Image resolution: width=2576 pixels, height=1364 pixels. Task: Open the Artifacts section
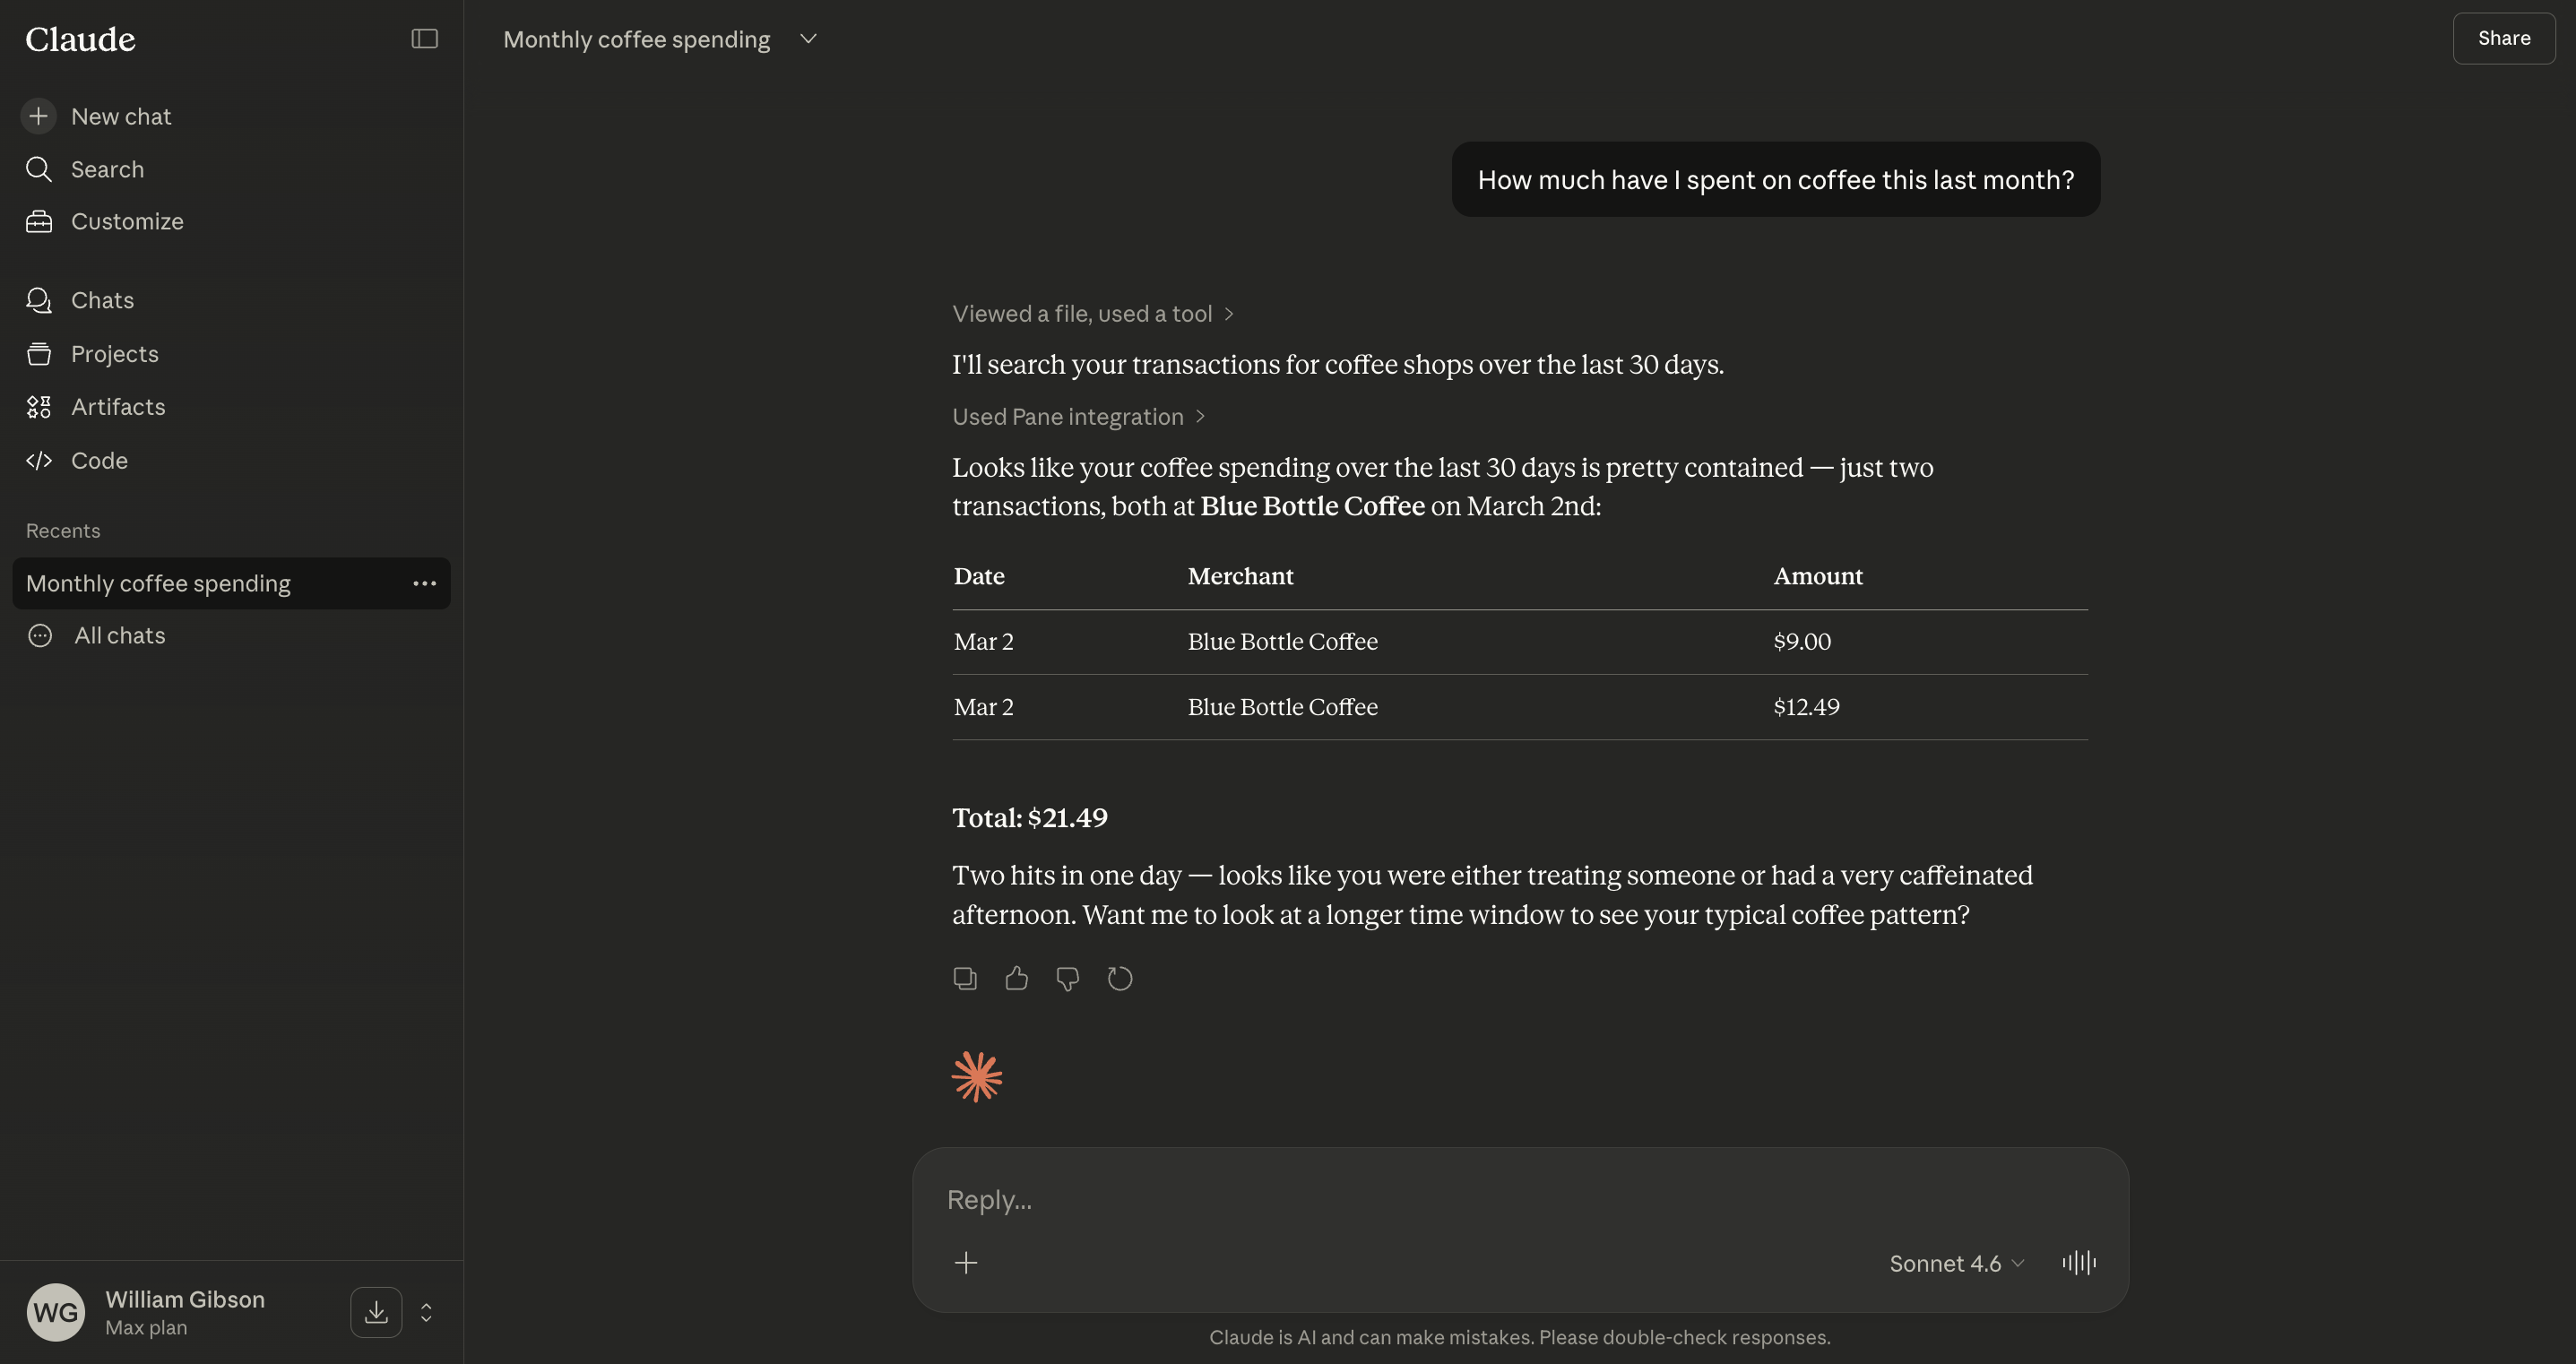tap(118, 407)
